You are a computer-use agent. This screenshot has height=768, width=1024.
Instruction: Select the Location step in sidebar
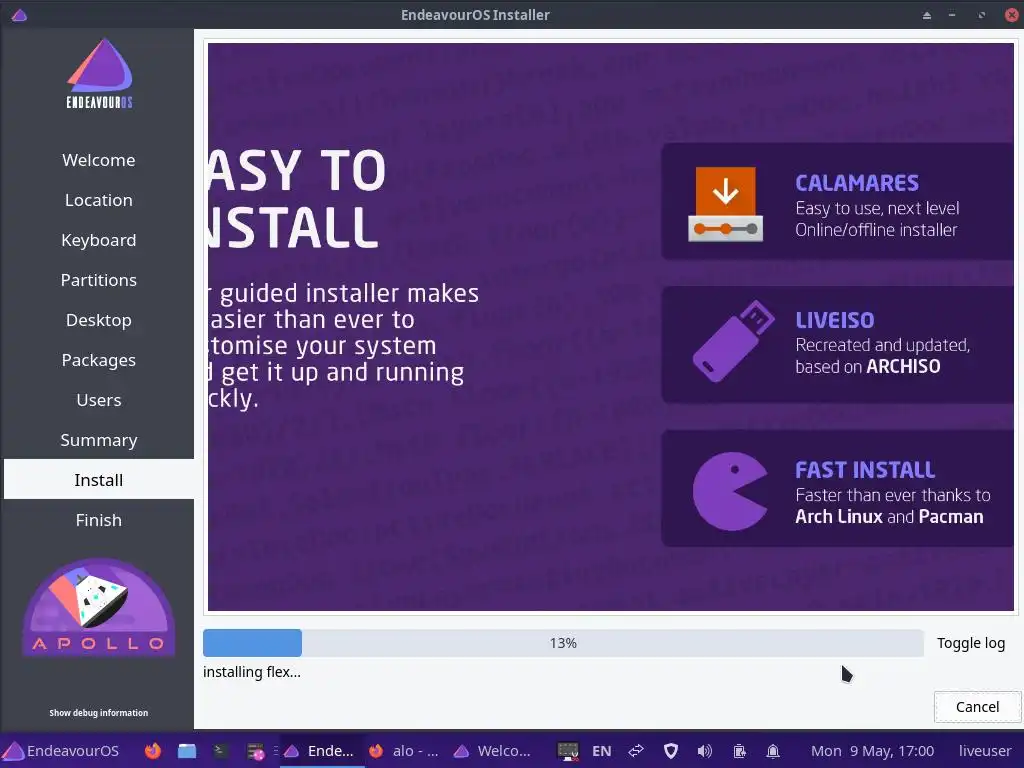tap(99, 200)
